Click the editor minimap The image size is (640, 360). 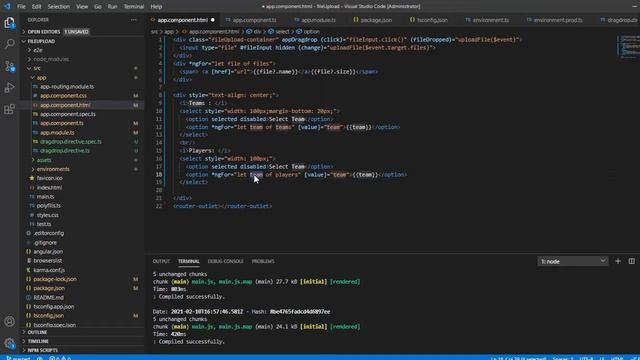[627, 47]
